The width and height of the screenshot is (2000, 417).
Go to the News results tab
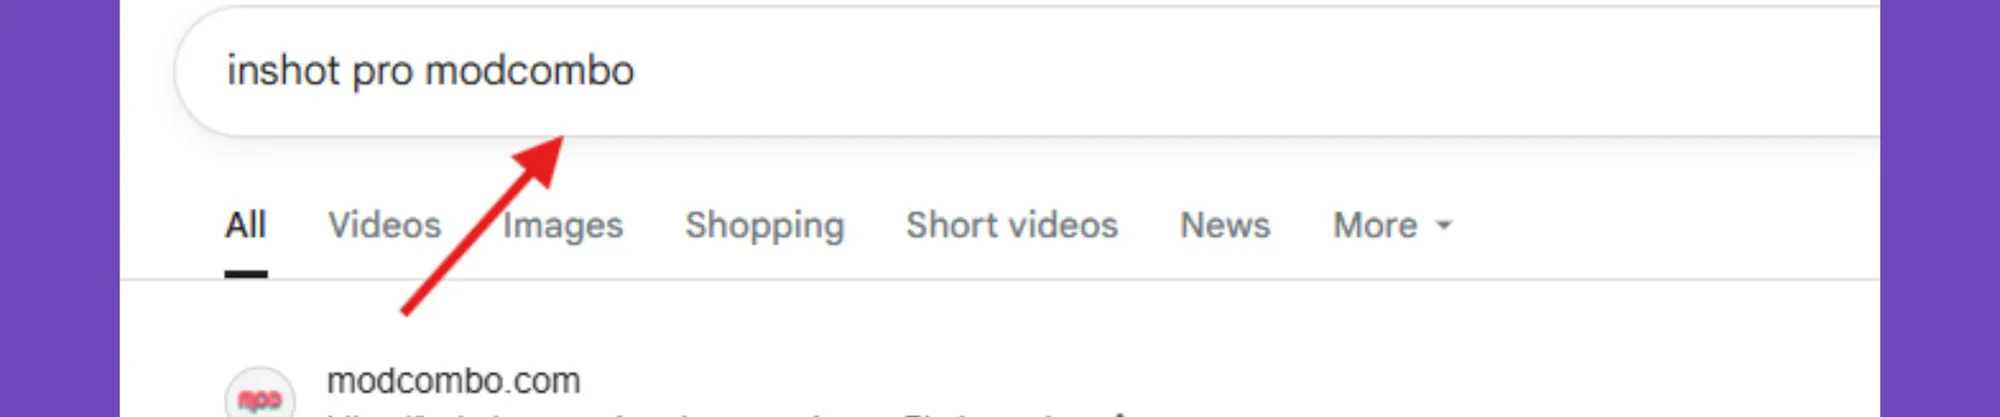1225,225
